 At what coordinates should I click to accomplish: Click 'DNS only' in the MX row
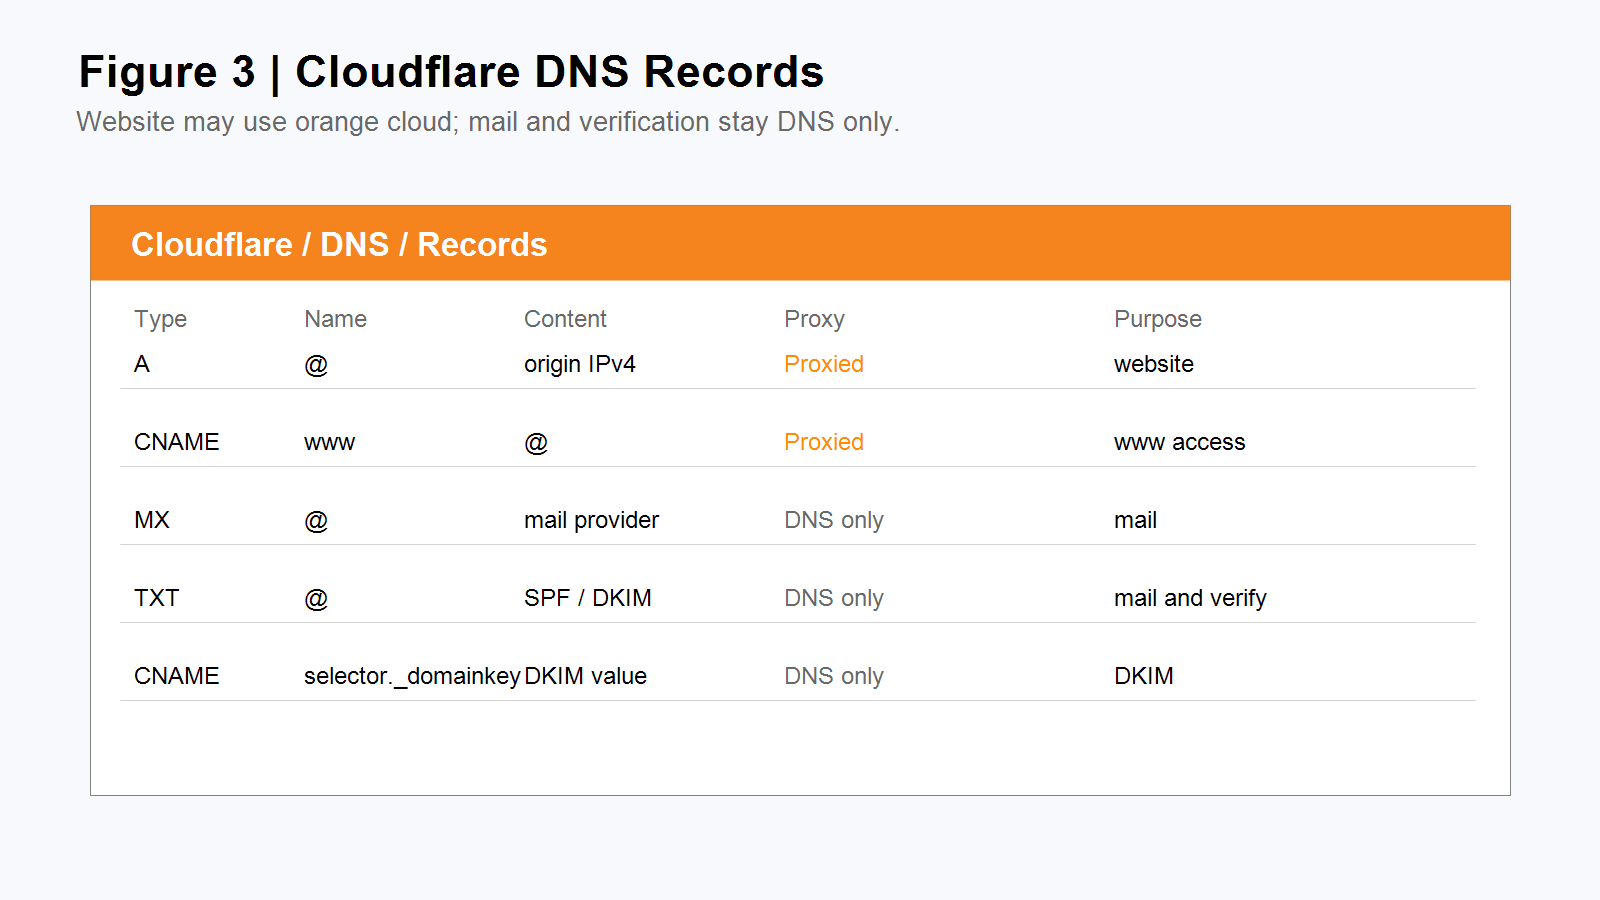[x=834, y=520]
